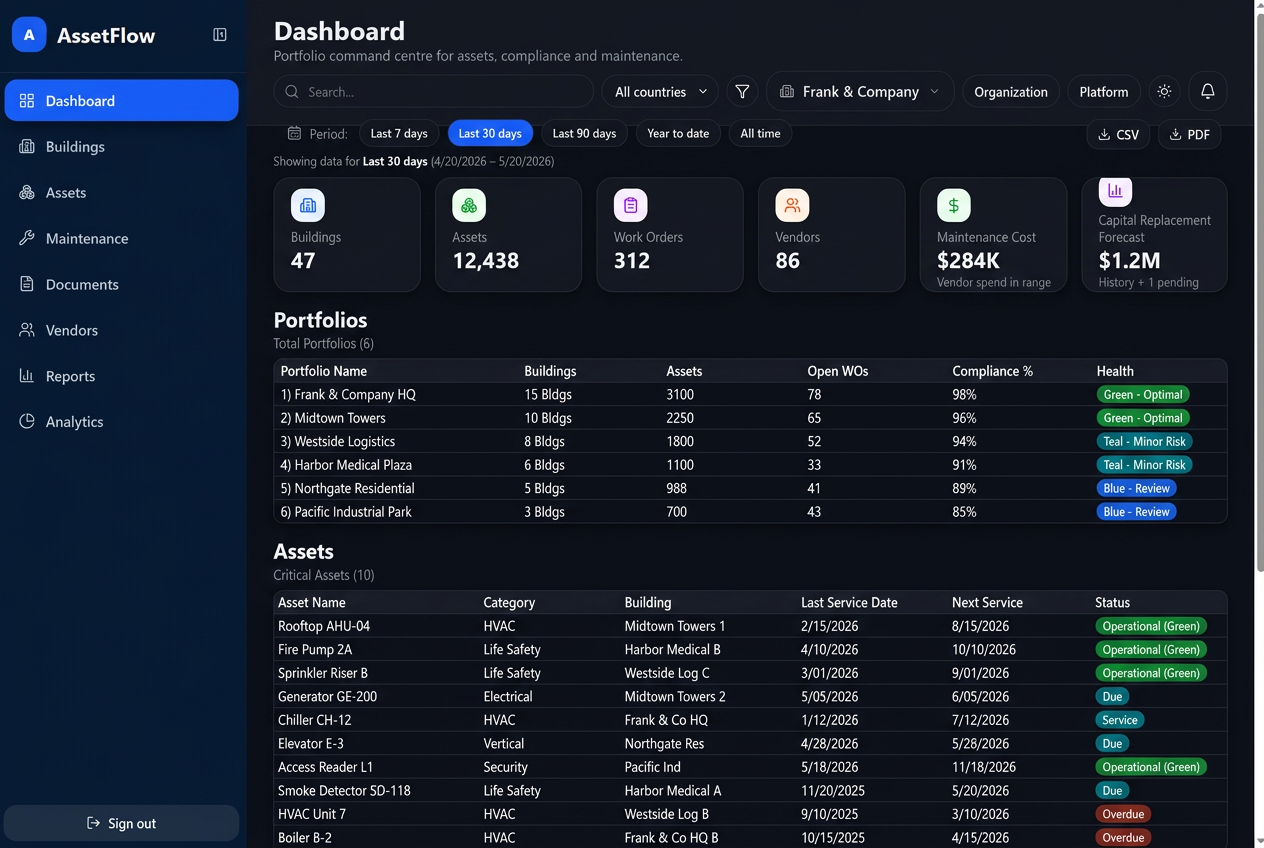1264x848 pixels.
Task: Click the Assets sidebar icon
Action: click(x=27, y=192)
